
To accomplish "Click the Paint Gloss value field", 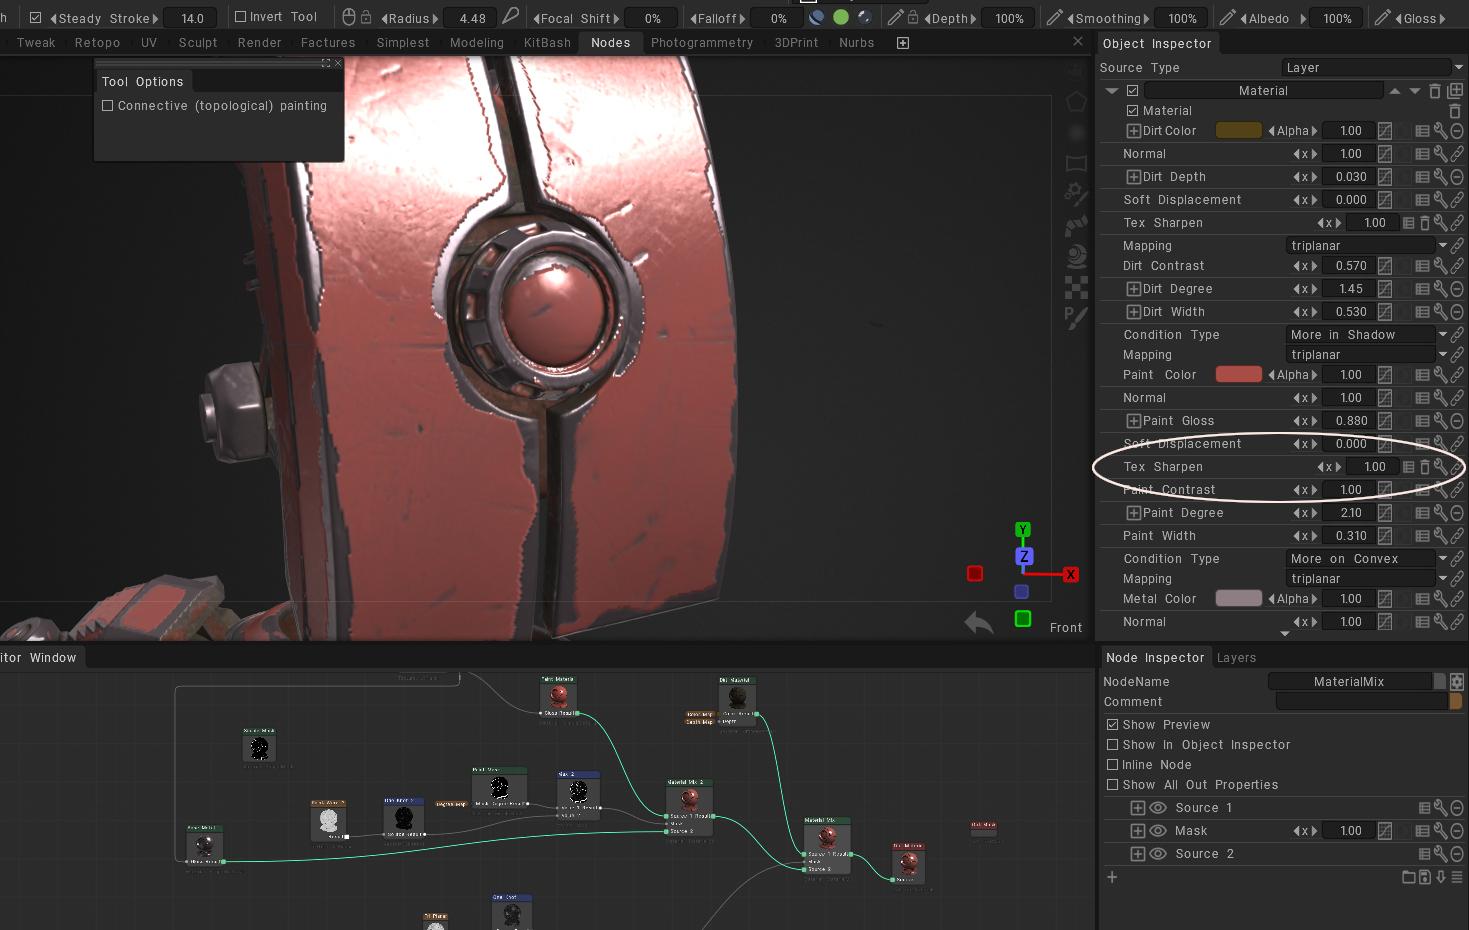I will point(1350,421).
